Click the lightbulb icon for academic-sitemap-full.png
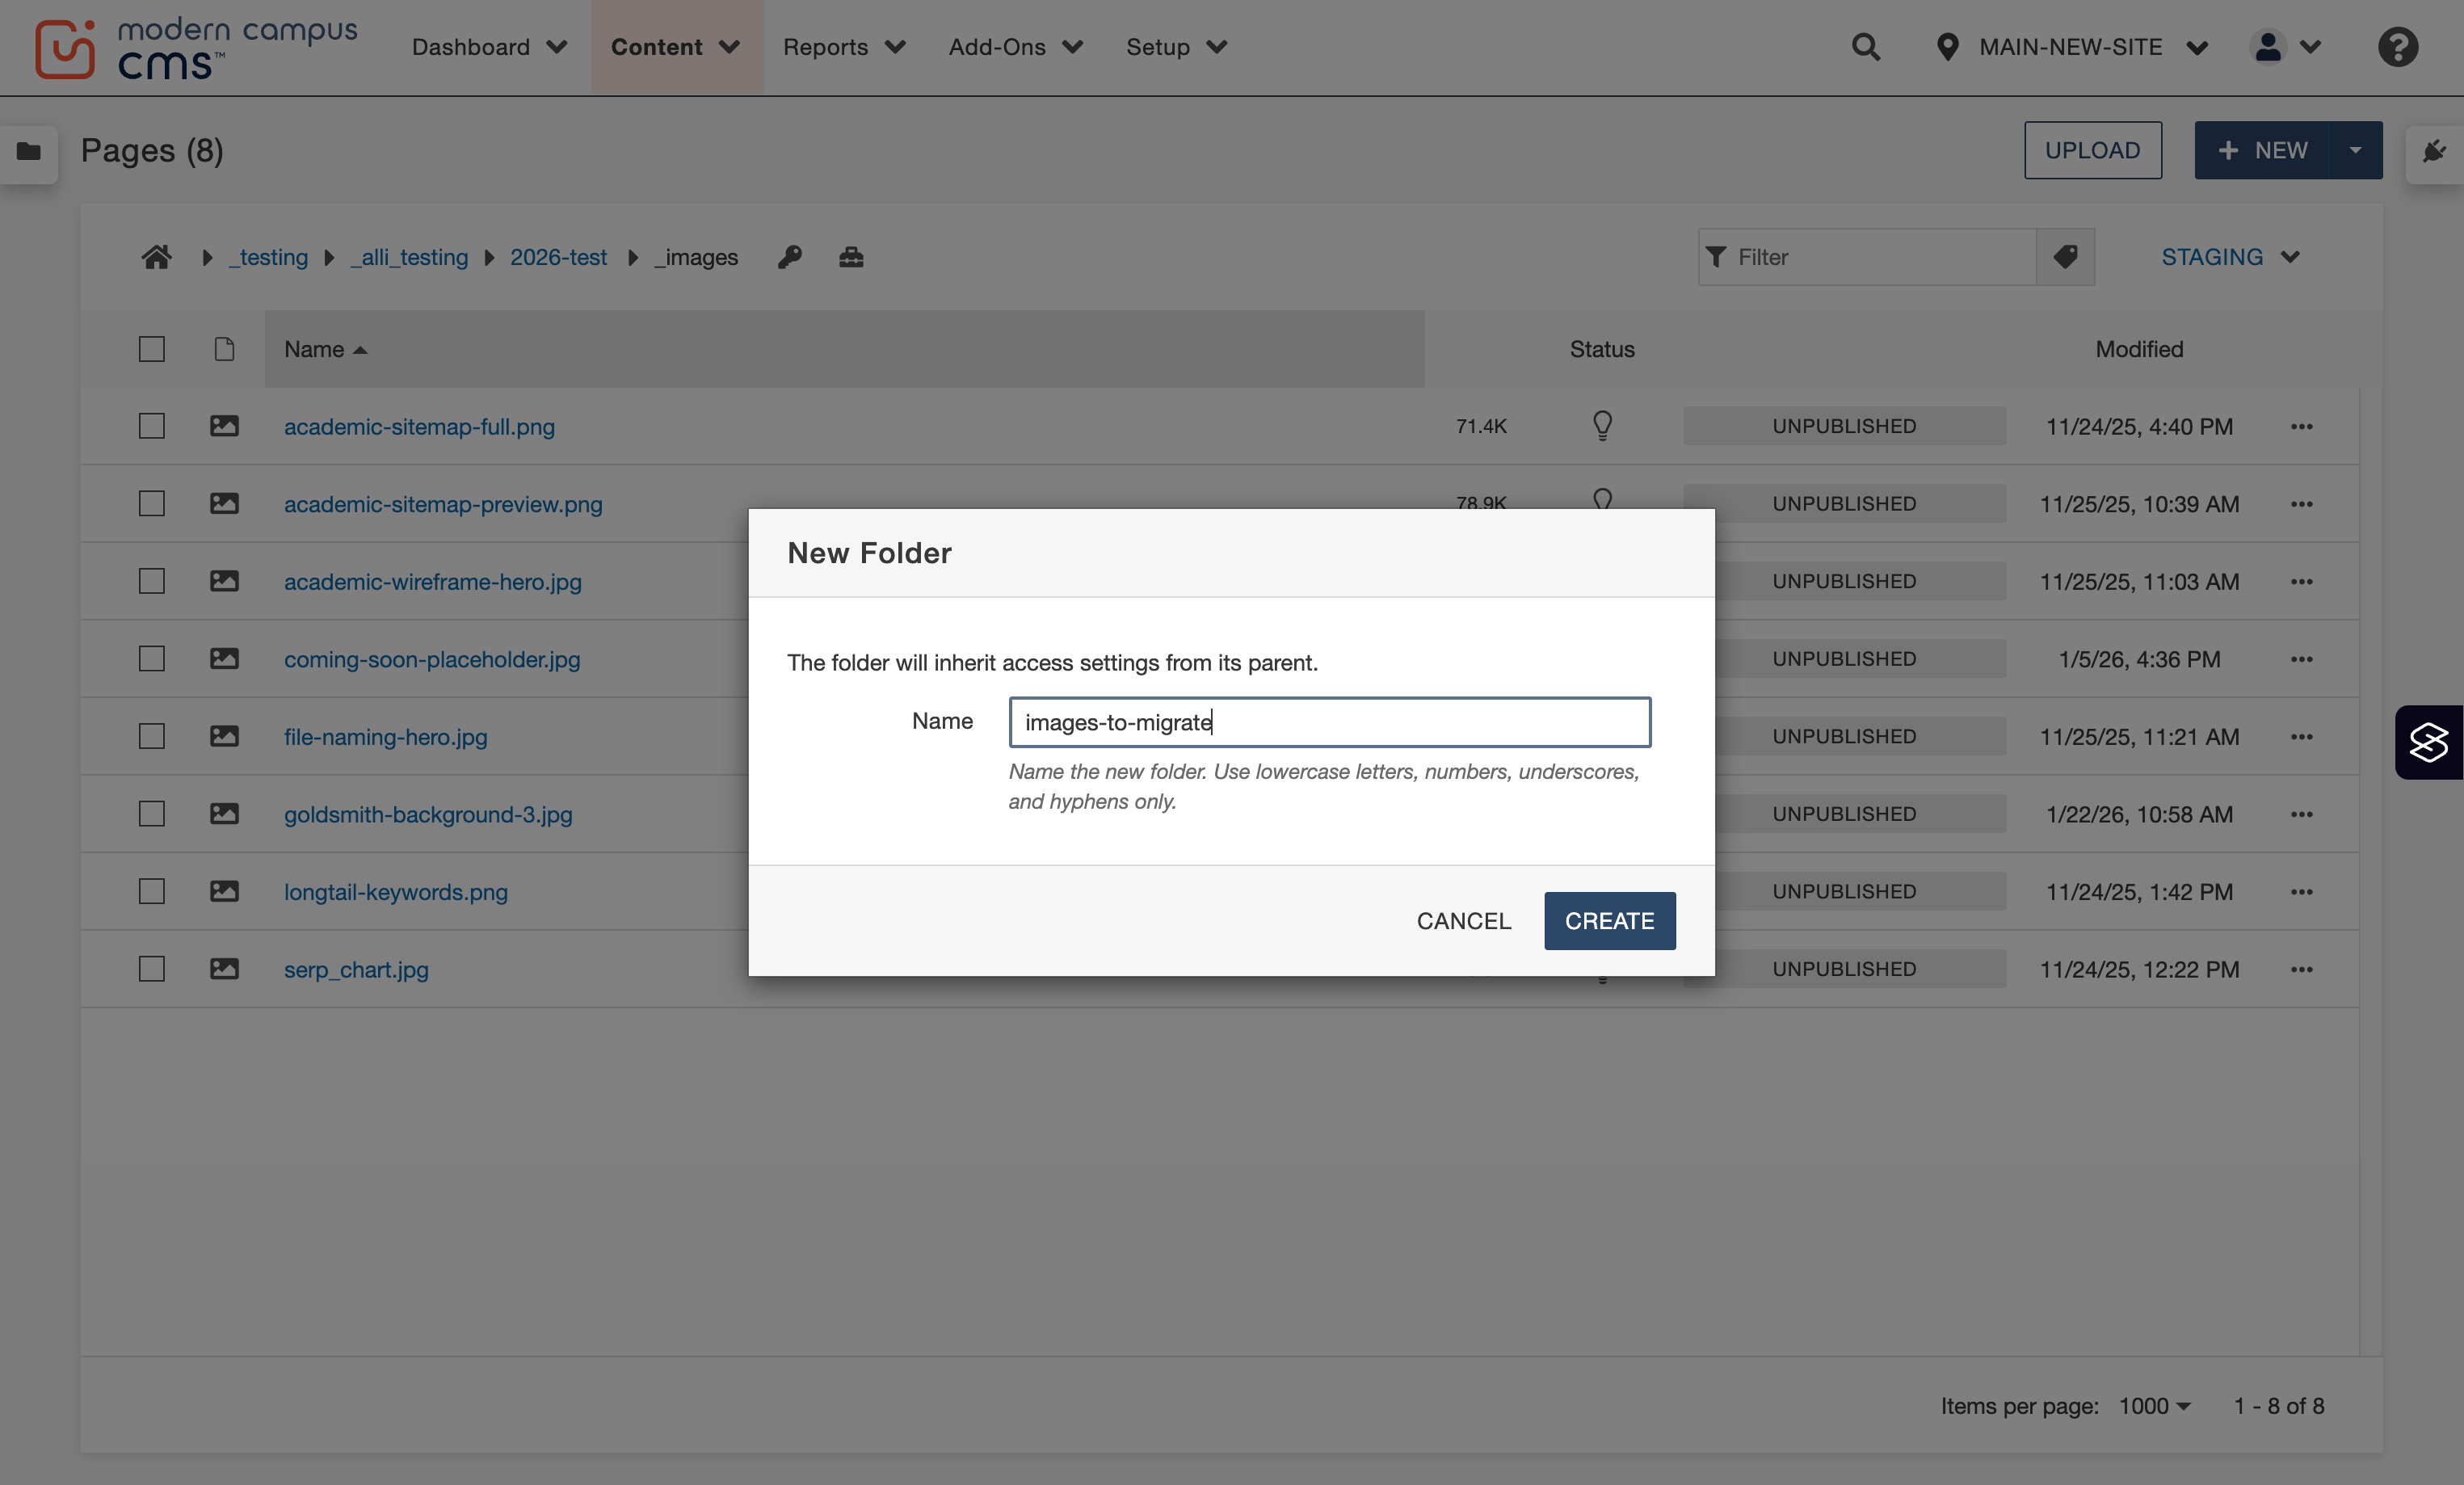The height and width of the screenshot is (1485, 2464). click(1602, 426)
